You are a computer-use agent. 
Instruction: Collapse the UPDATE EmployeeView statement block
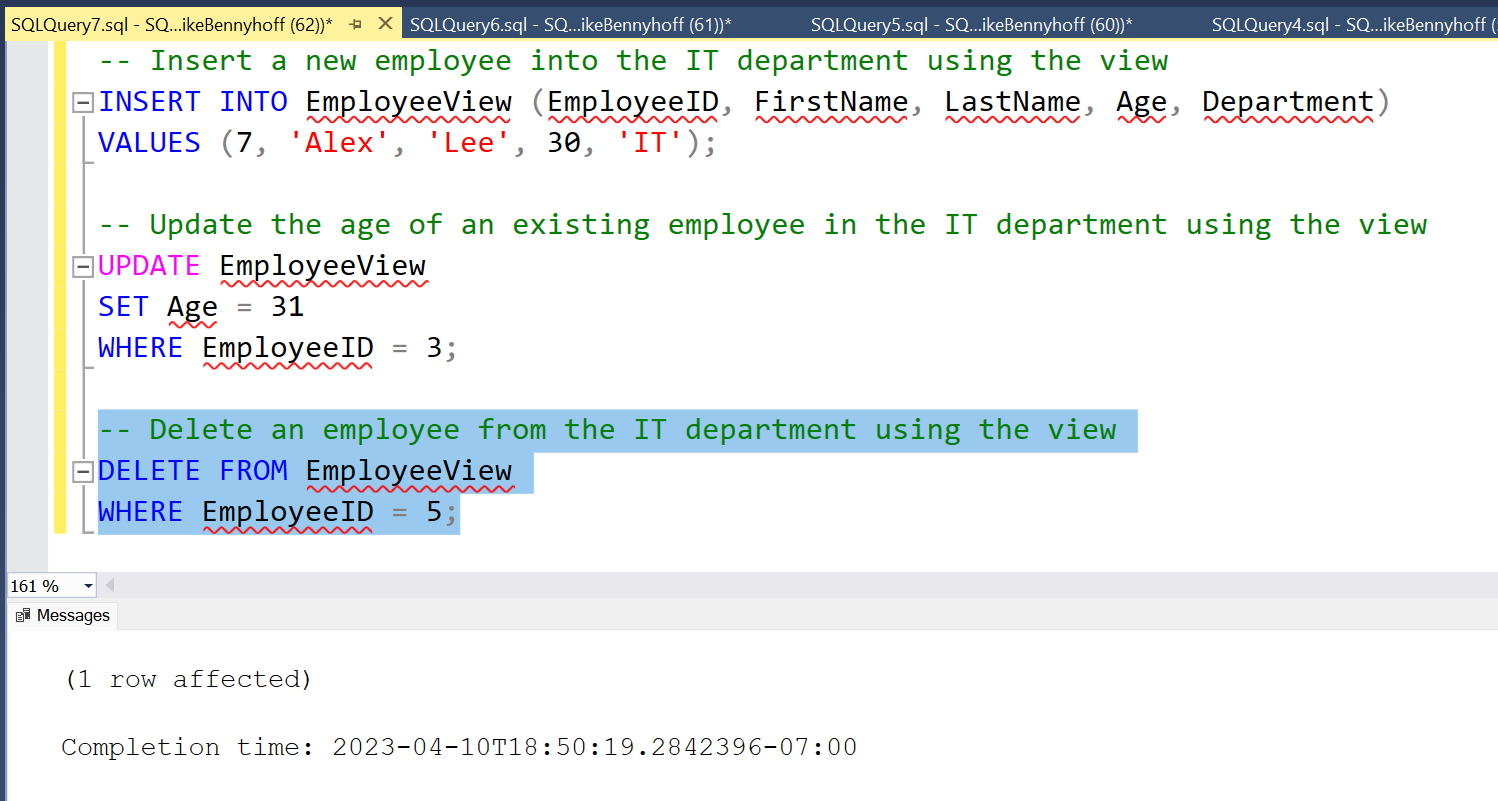click(x=83, y=266)
